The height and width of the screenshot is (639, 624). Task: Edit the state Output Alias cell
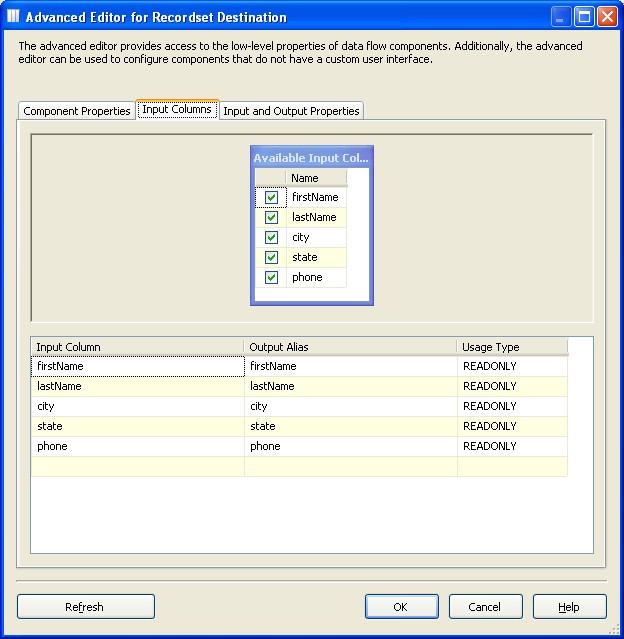click(351, 426)
